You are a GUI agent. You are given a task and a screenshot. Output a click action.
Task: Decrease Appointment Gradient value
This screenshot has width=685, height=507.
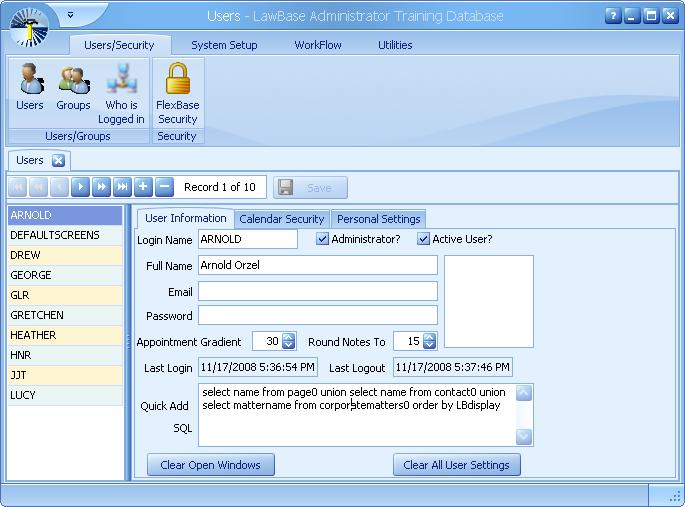289,345
